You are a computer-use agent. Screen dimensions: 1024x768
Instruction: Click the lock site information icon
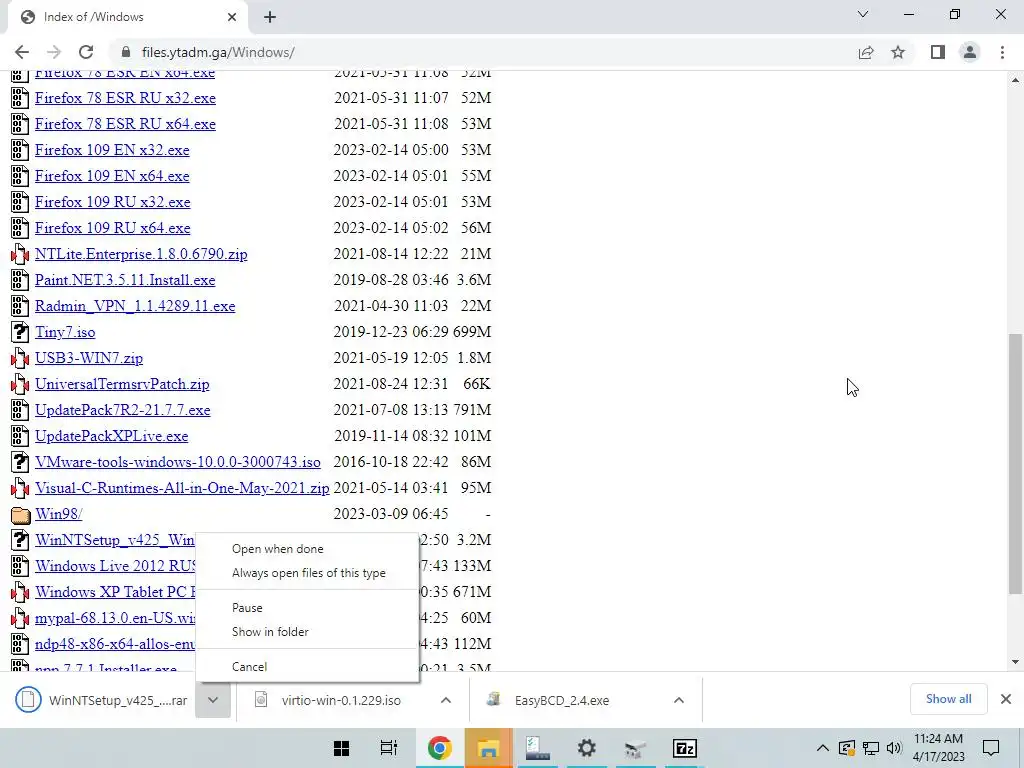pos(127,52)
